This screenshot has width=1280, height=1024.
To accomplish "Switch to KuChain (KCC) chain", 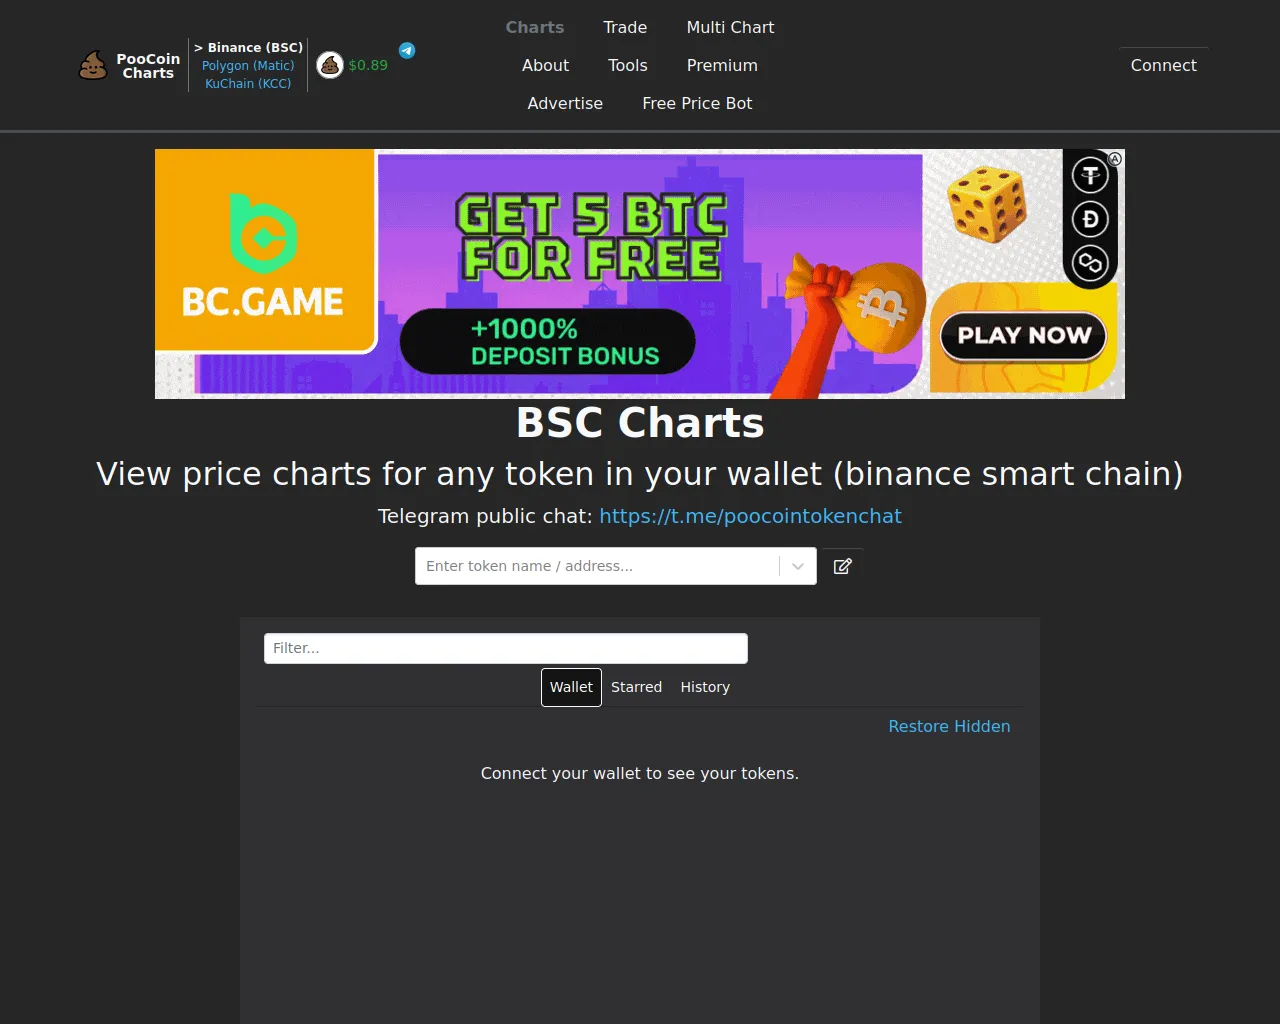I will click(248, 83).
